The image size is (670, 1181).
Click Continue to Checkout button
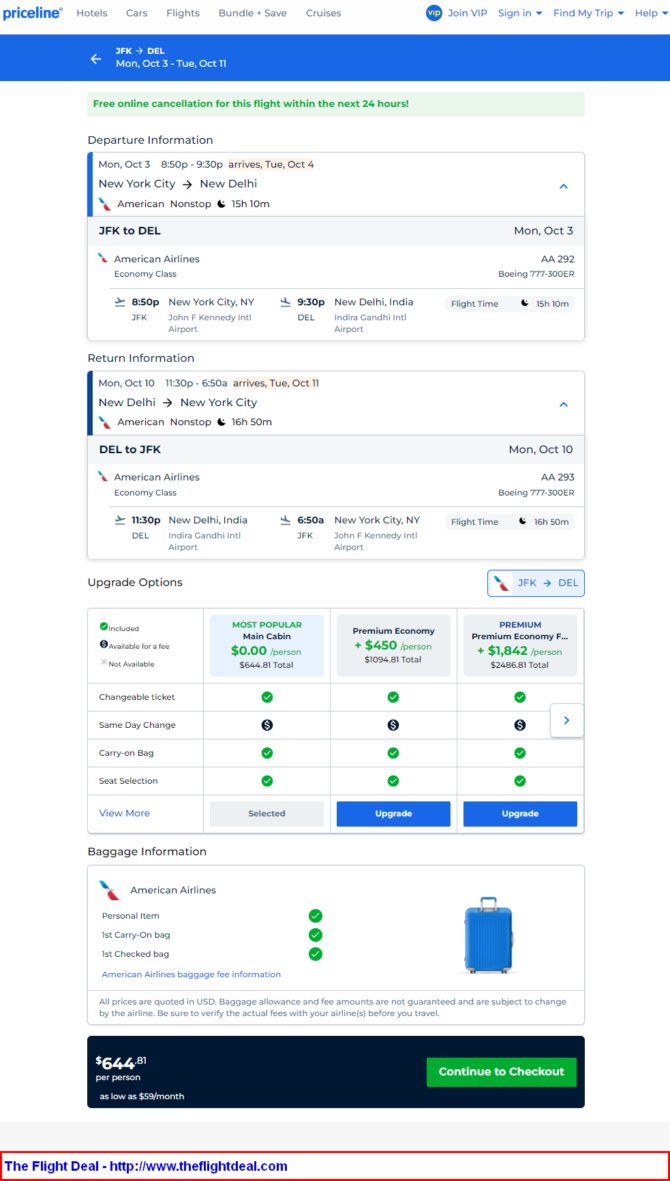click(501, 1072)
